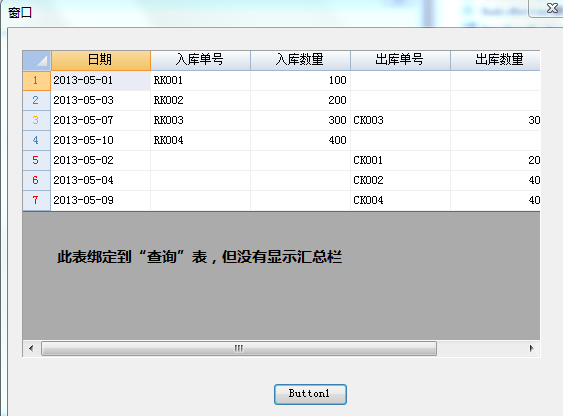Select the 入库数量 cell with 200

coord(300,101)
